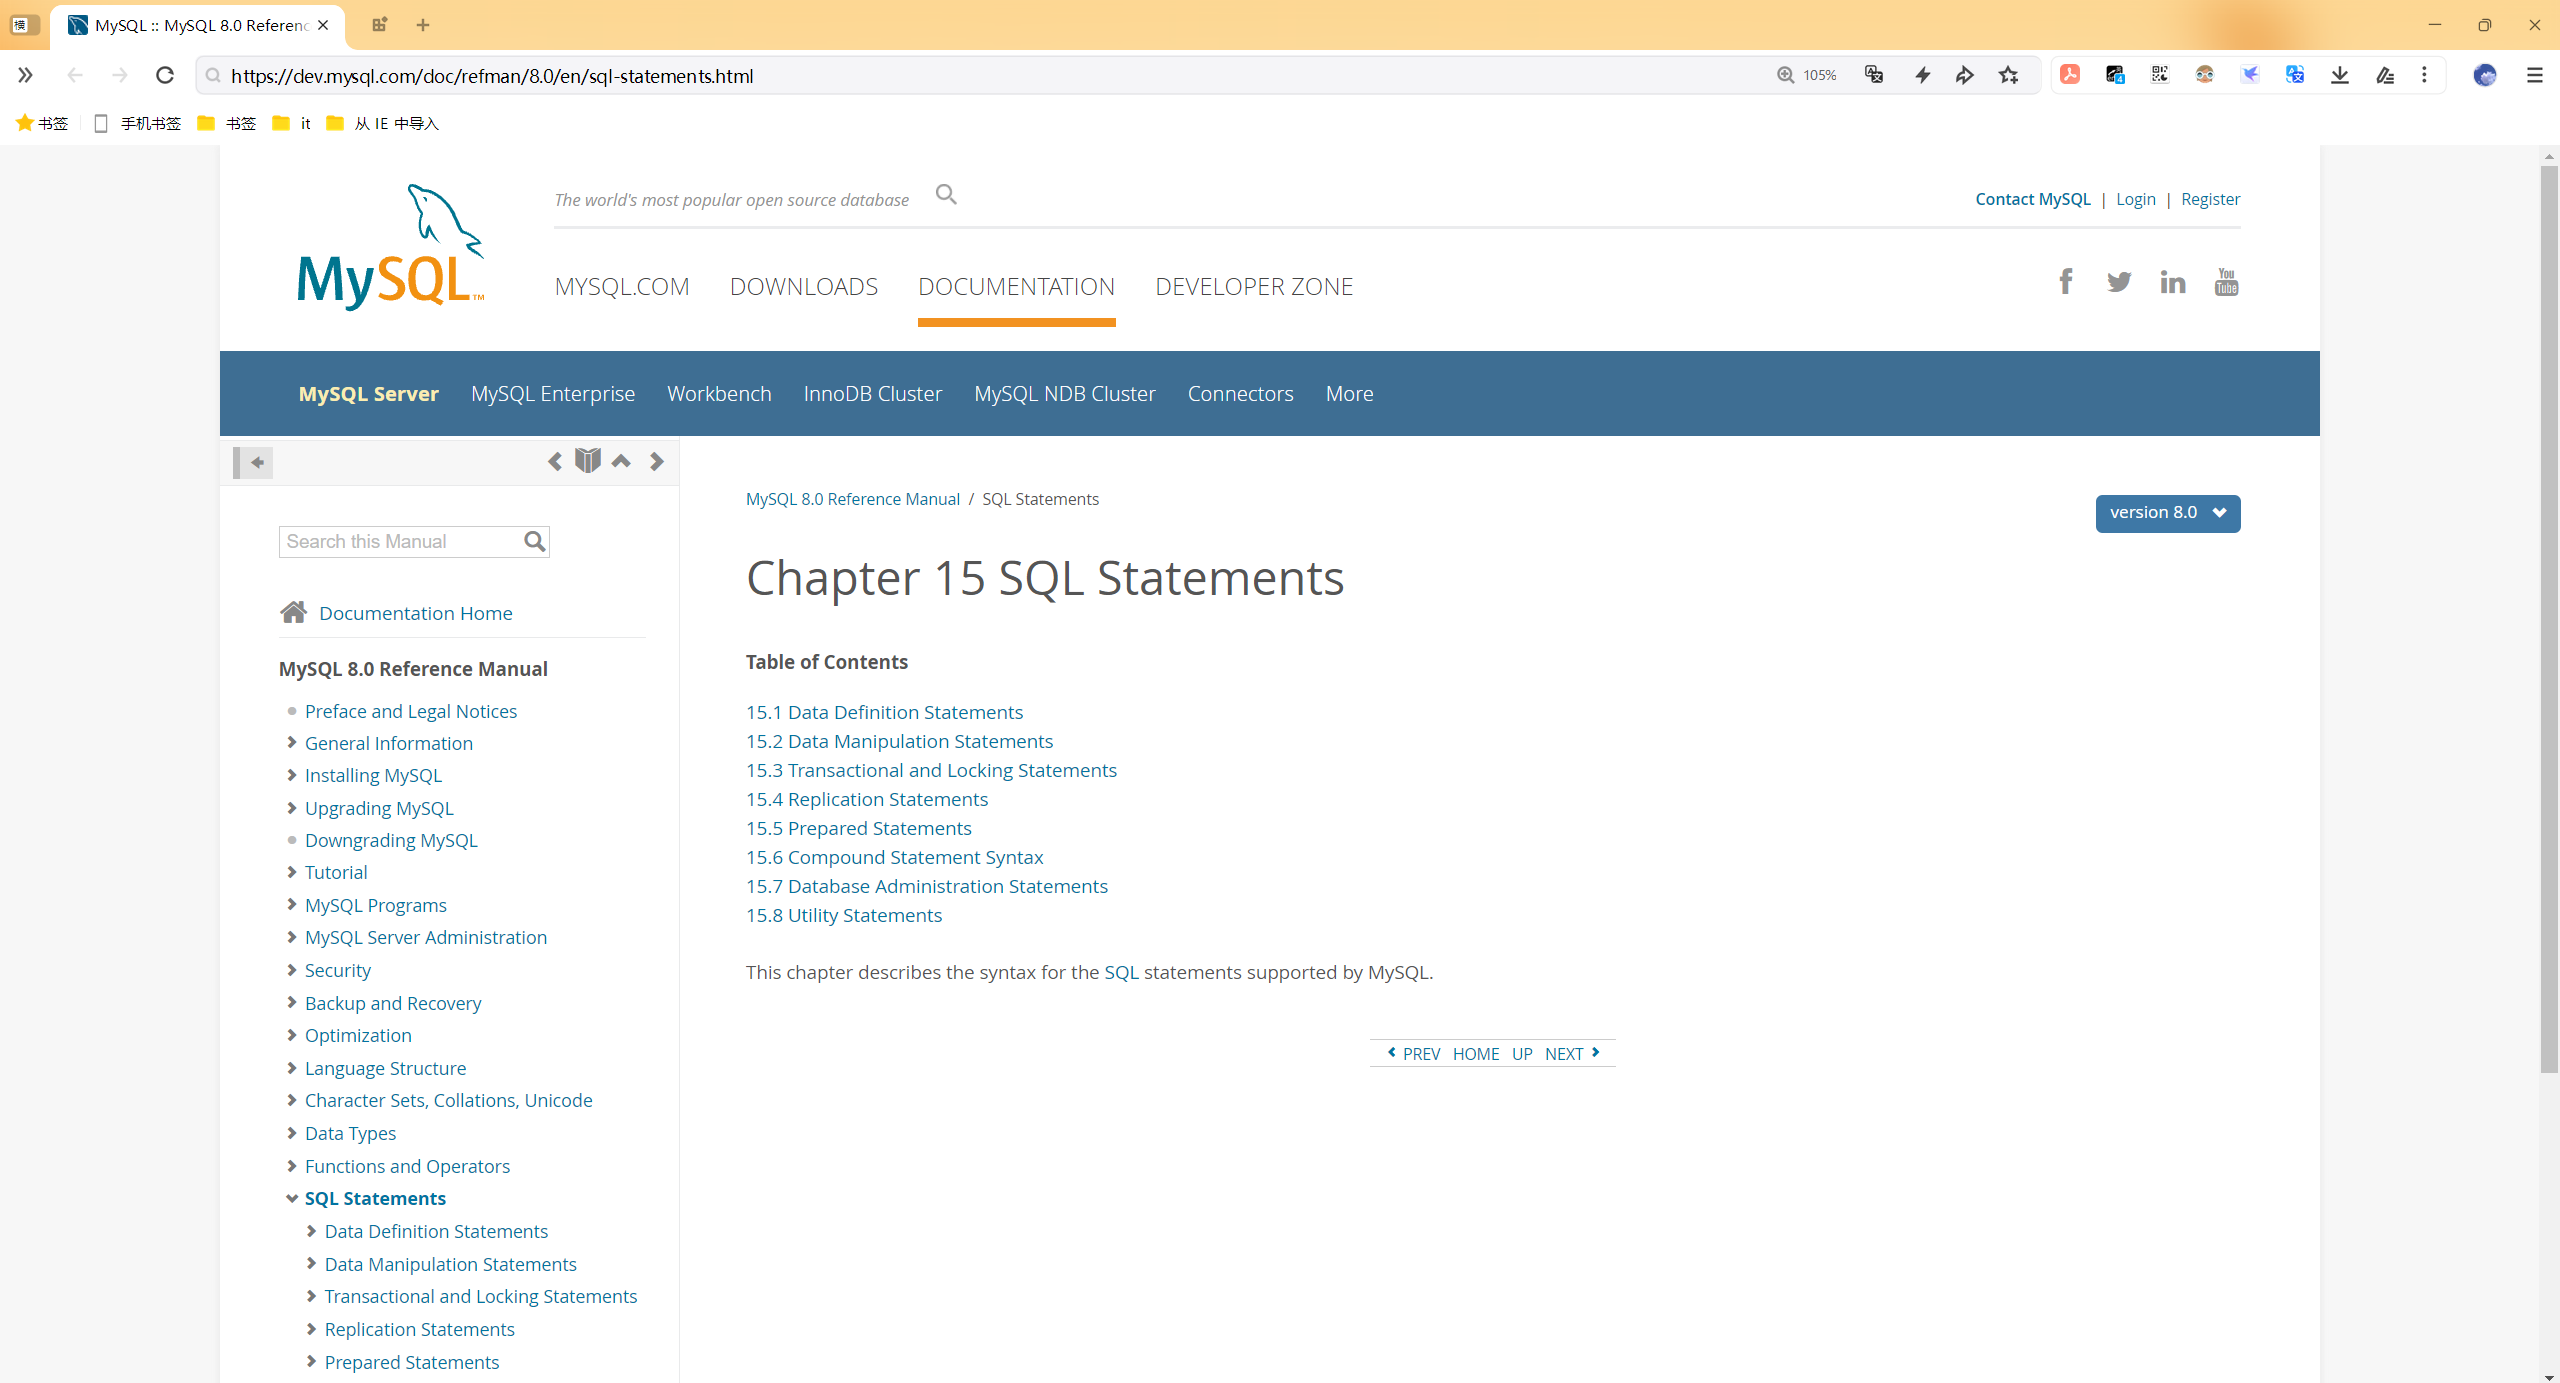Viewport: 2560px width, 1383px height.
Task: Open MySQL 8.0 Reference Manual breadcrumb
Action: [853, 499]
